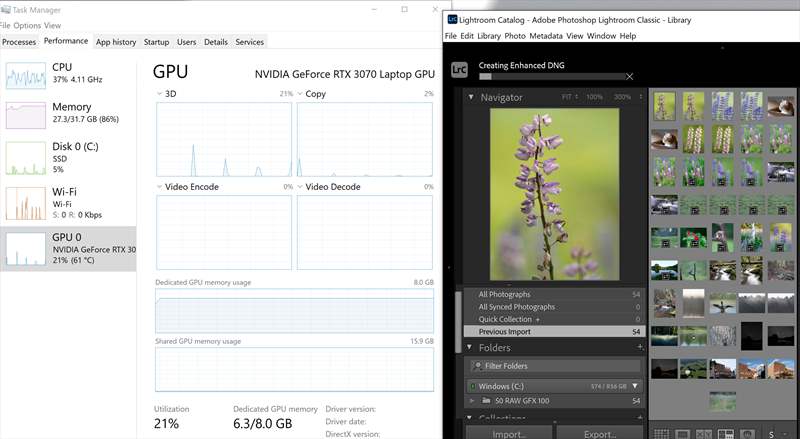The height and width of the screenshot is (439, 800).
Task: Open the Startup tab
Action: [x=156, y=42]
